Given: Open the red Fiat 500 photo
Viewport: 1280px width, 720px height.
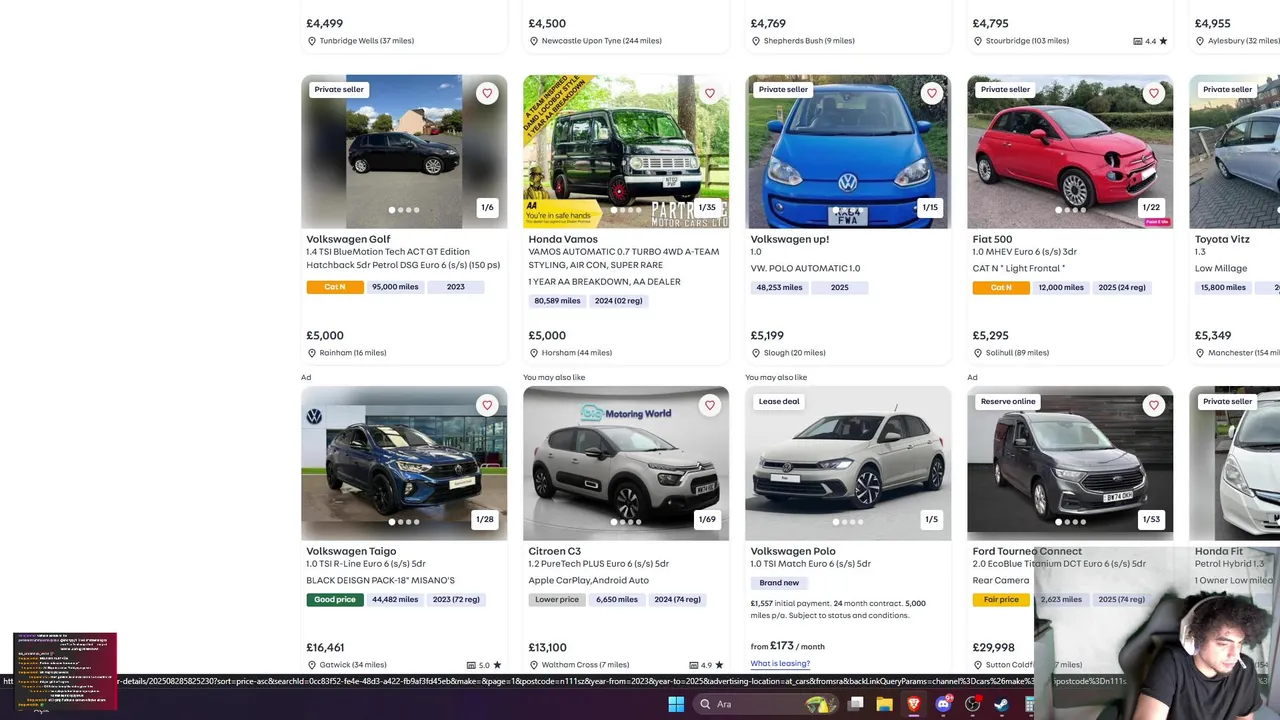Looking at the screenshot, I should [x=1070, y=151].
